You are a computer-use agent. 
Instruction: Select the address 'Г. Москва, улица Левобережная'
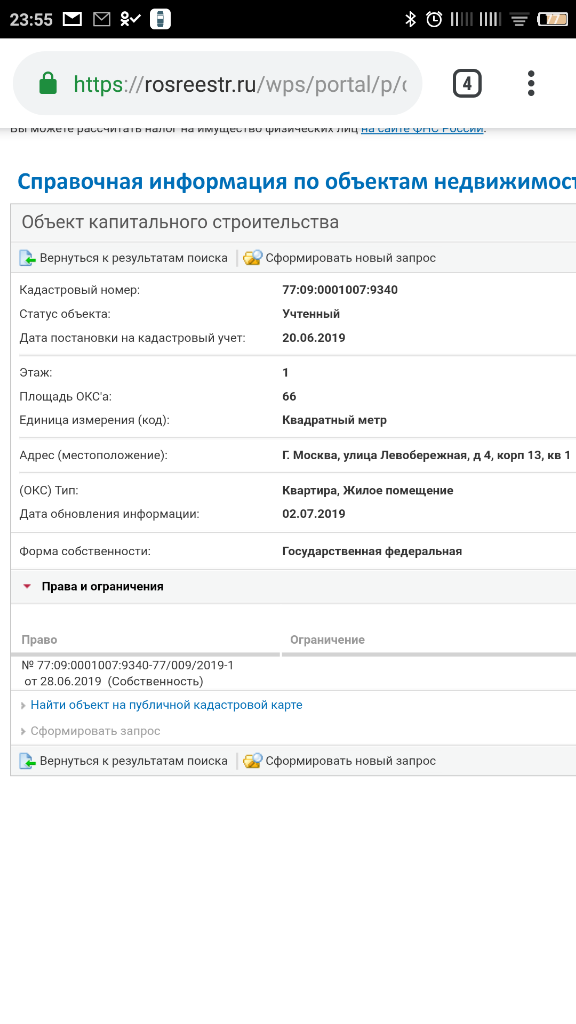tap(375, 455)
